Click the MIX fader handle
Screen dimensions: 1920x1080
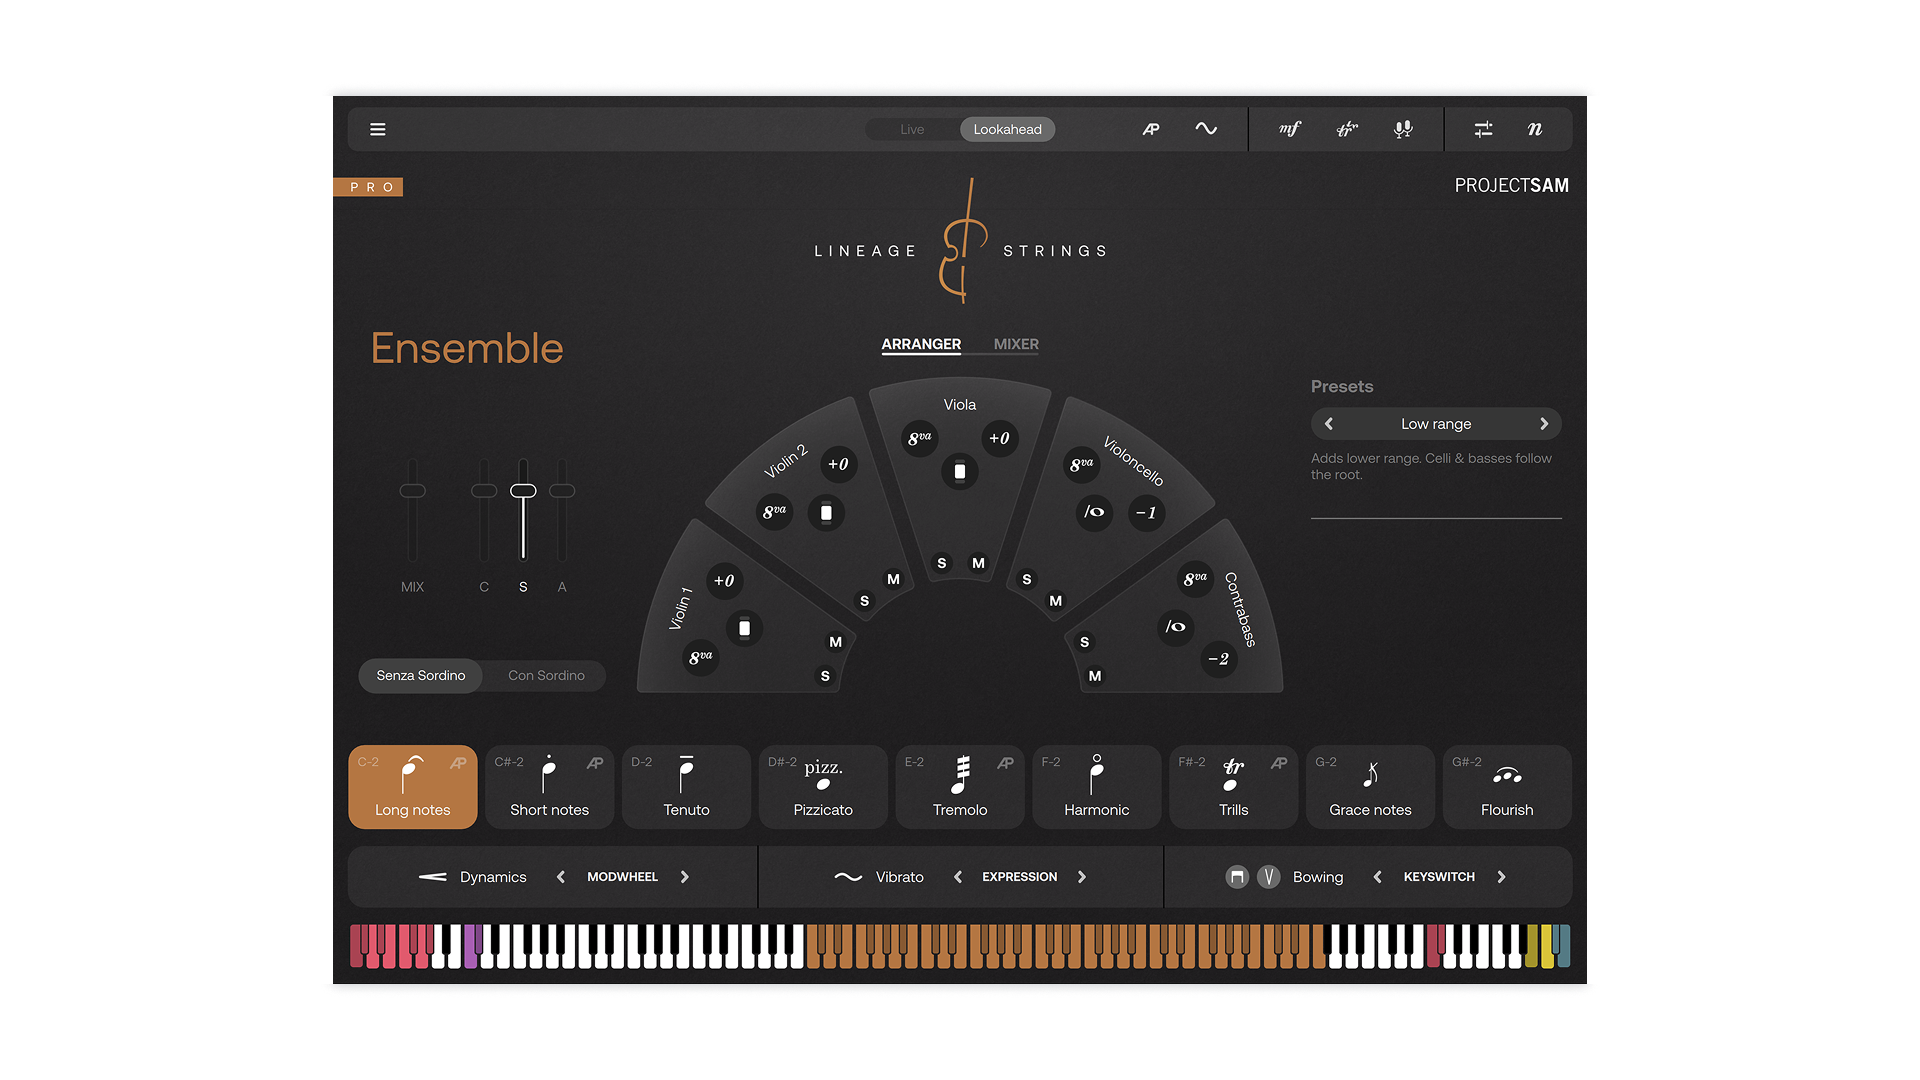coord(412,491)
